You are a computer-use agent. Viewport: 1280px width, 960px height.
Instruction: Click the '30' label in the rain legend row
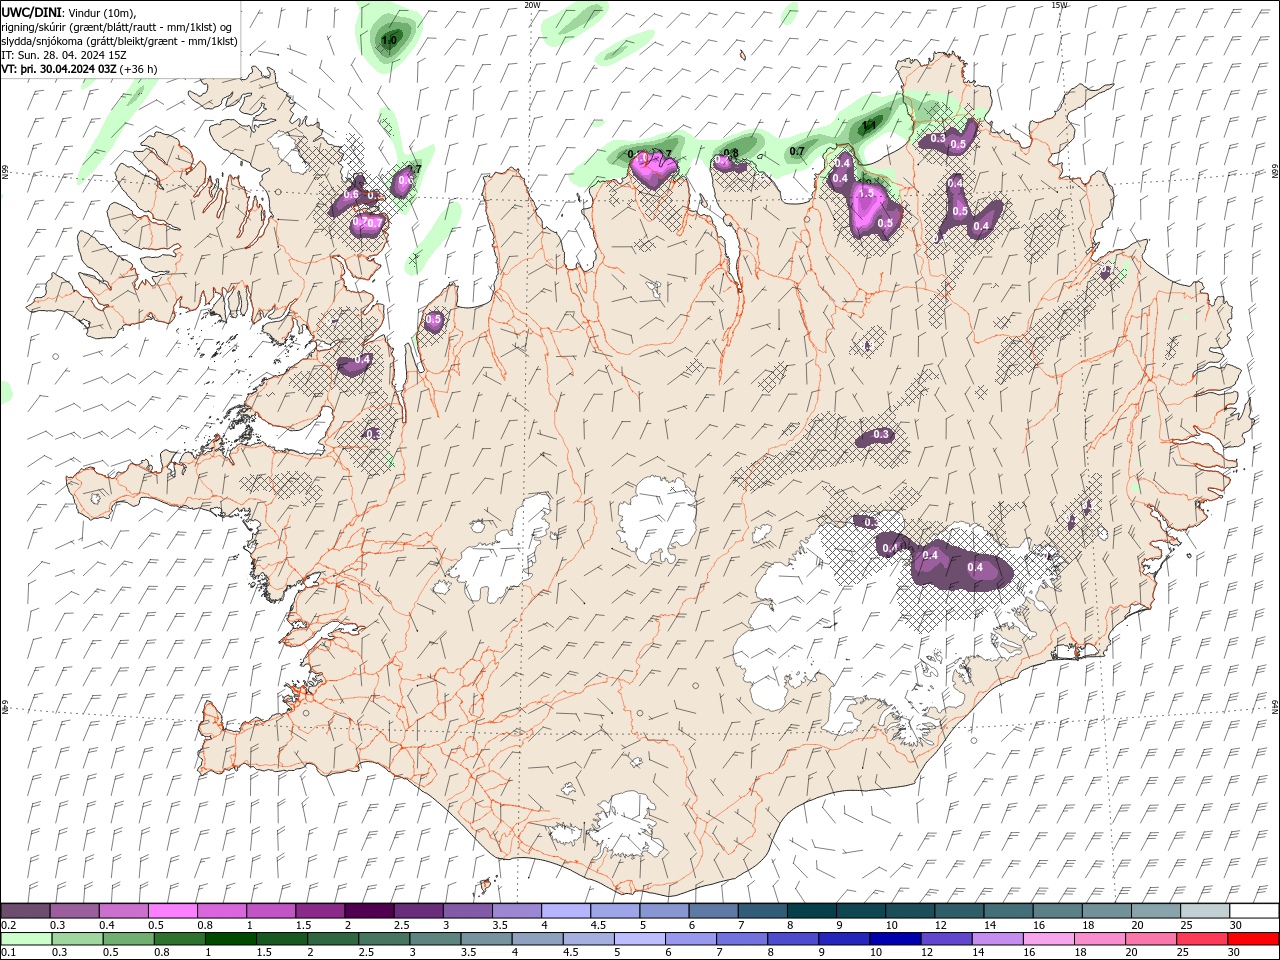pos(1236,953)
